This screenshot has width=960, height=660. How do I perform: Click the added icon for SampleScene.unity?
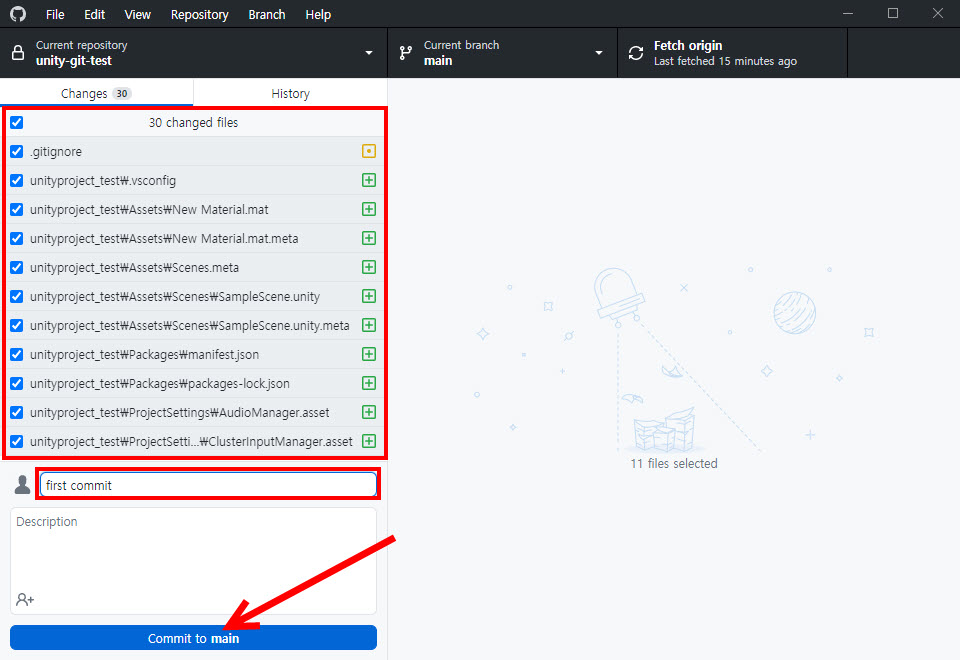click(369, 296)
